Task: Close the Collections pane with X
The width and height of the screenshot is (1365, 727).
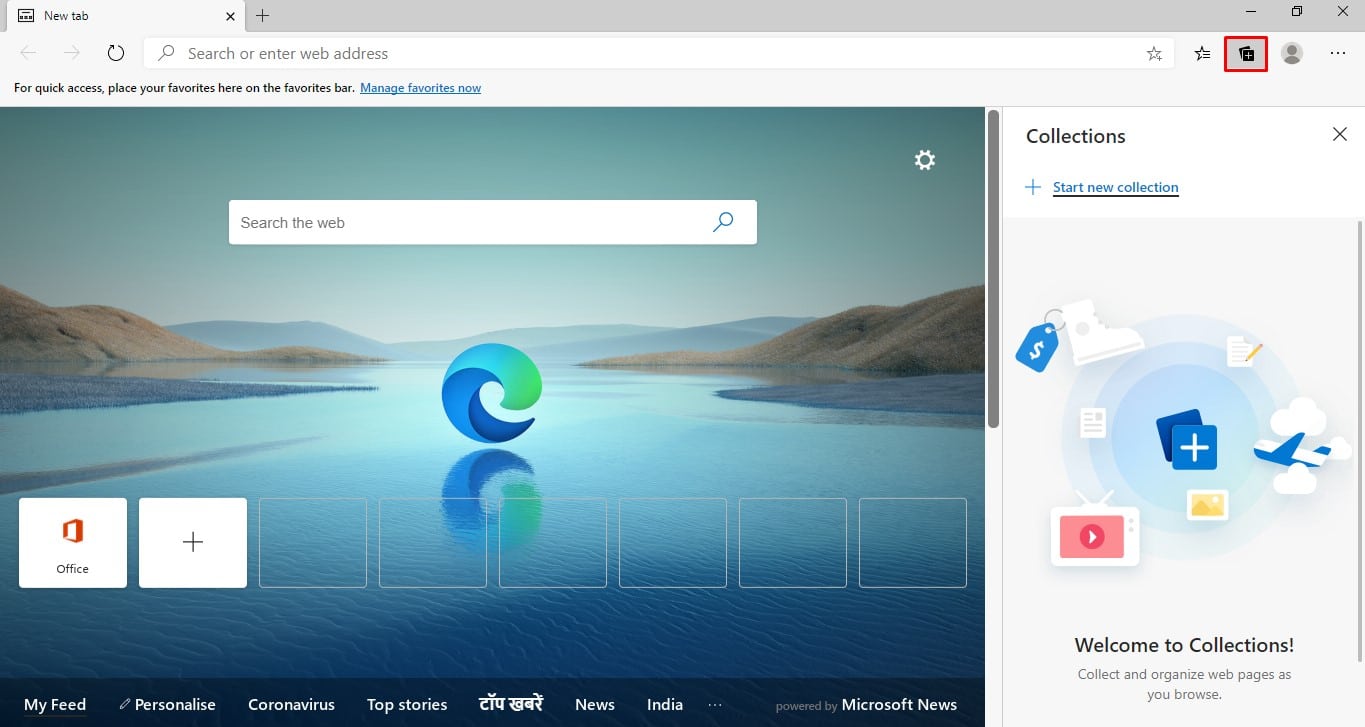Action: pyautogui.click(x=1340, y=134)
